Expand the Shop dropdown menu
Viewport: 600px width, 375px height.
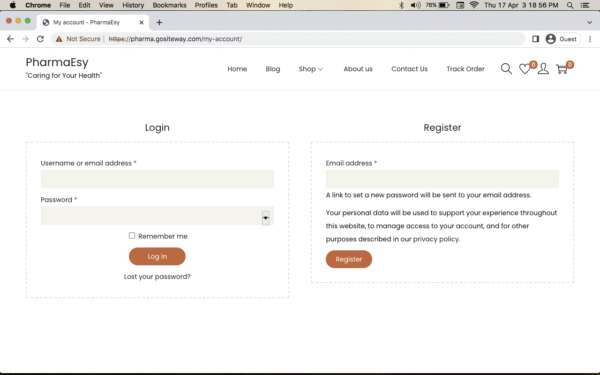point(311,69)
